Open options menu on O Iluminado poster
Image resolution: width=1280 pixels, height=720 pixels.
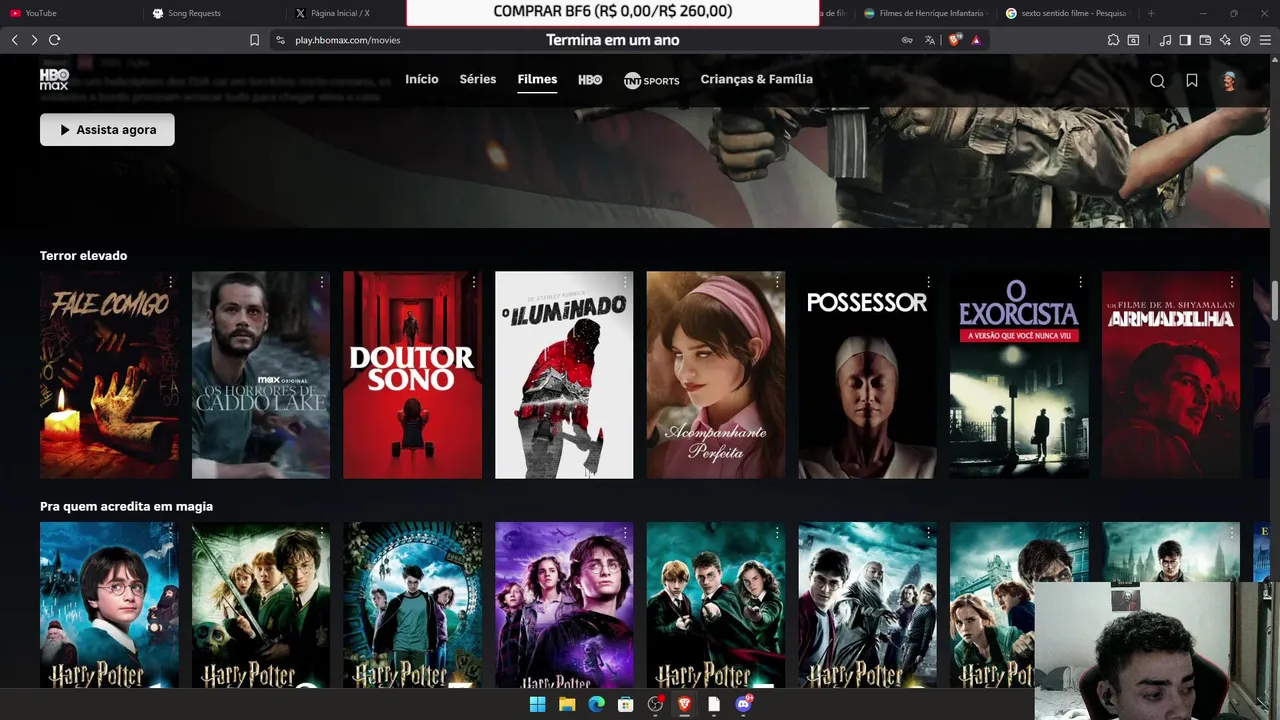coord(625,282)
